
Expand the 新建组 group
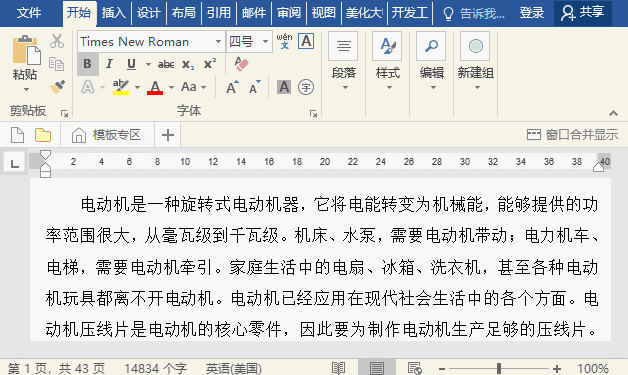coord(475,62)
